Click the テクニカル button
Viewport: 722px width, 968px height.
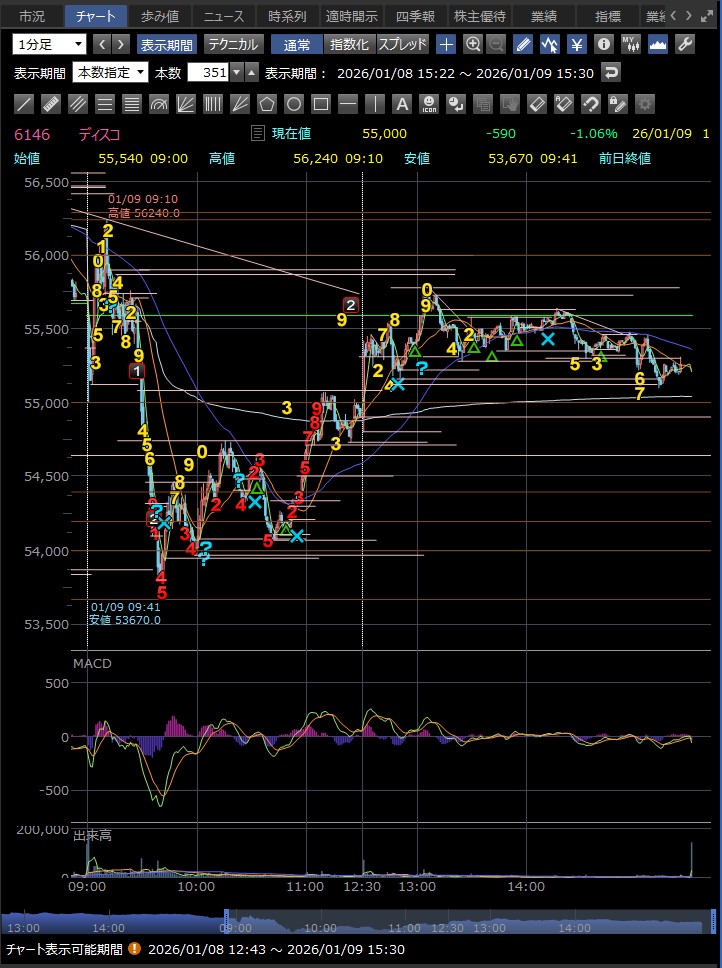pyautogui.click(x=234, y=44)
